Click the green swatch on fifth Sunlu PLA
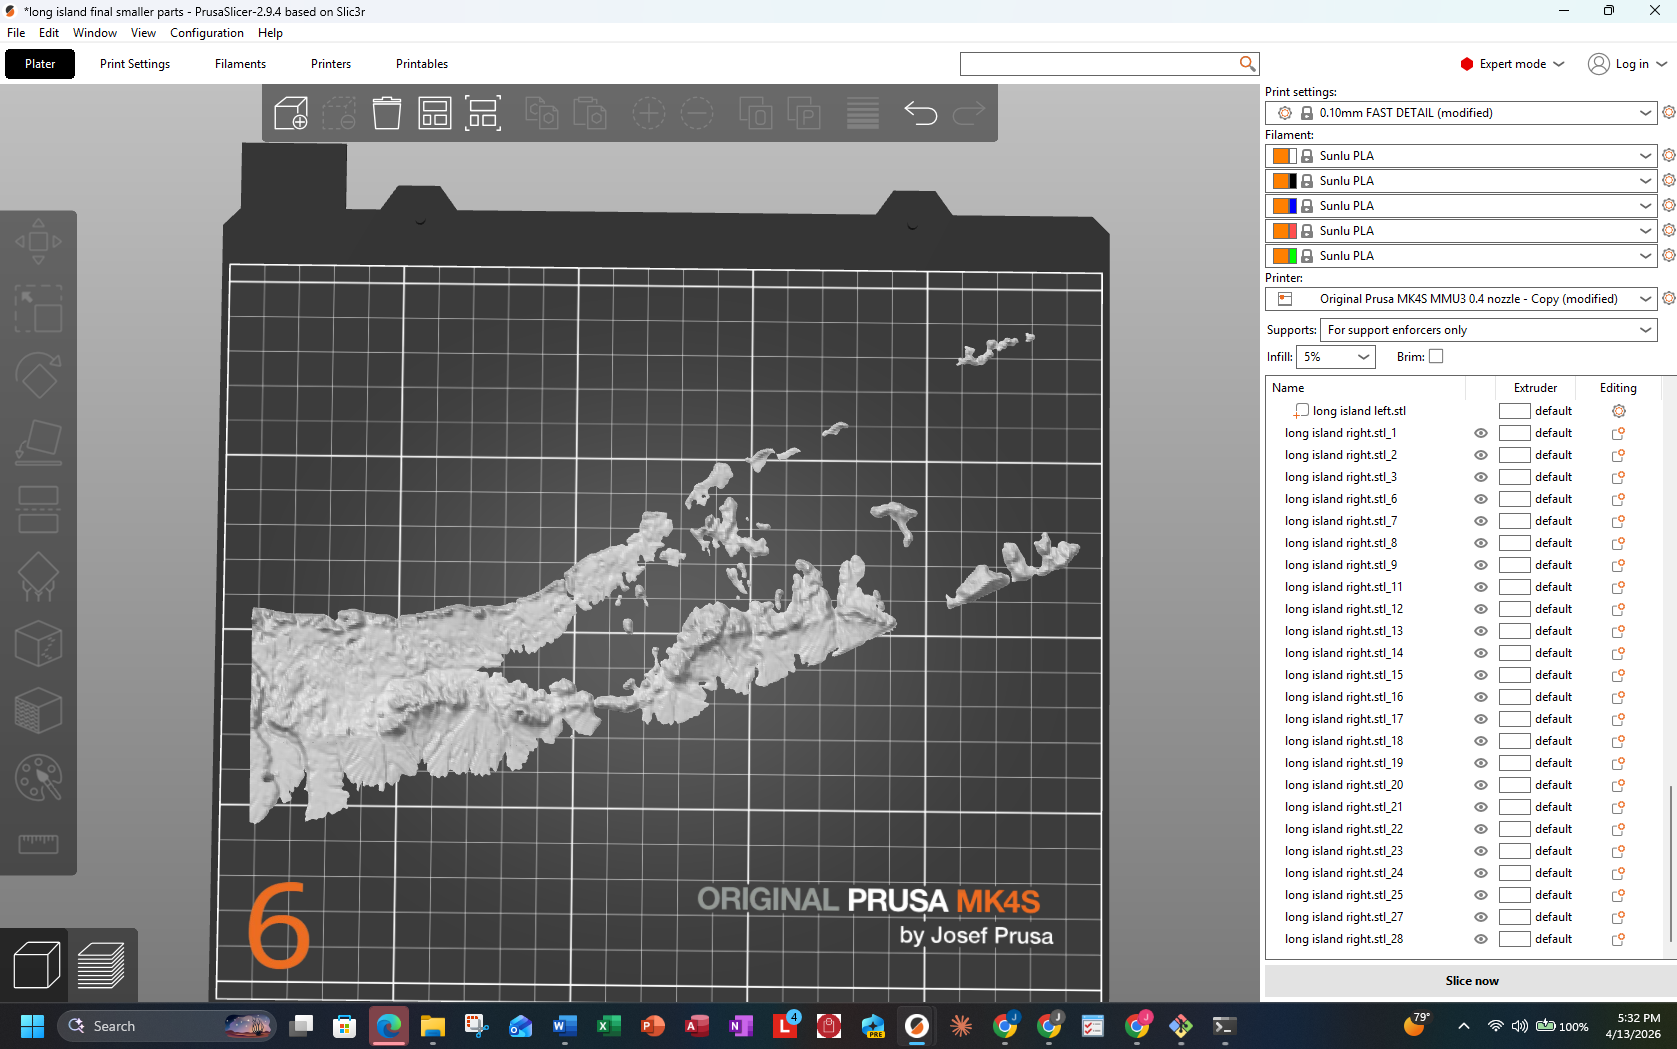The image size is (1677, 1049). 1293,256
